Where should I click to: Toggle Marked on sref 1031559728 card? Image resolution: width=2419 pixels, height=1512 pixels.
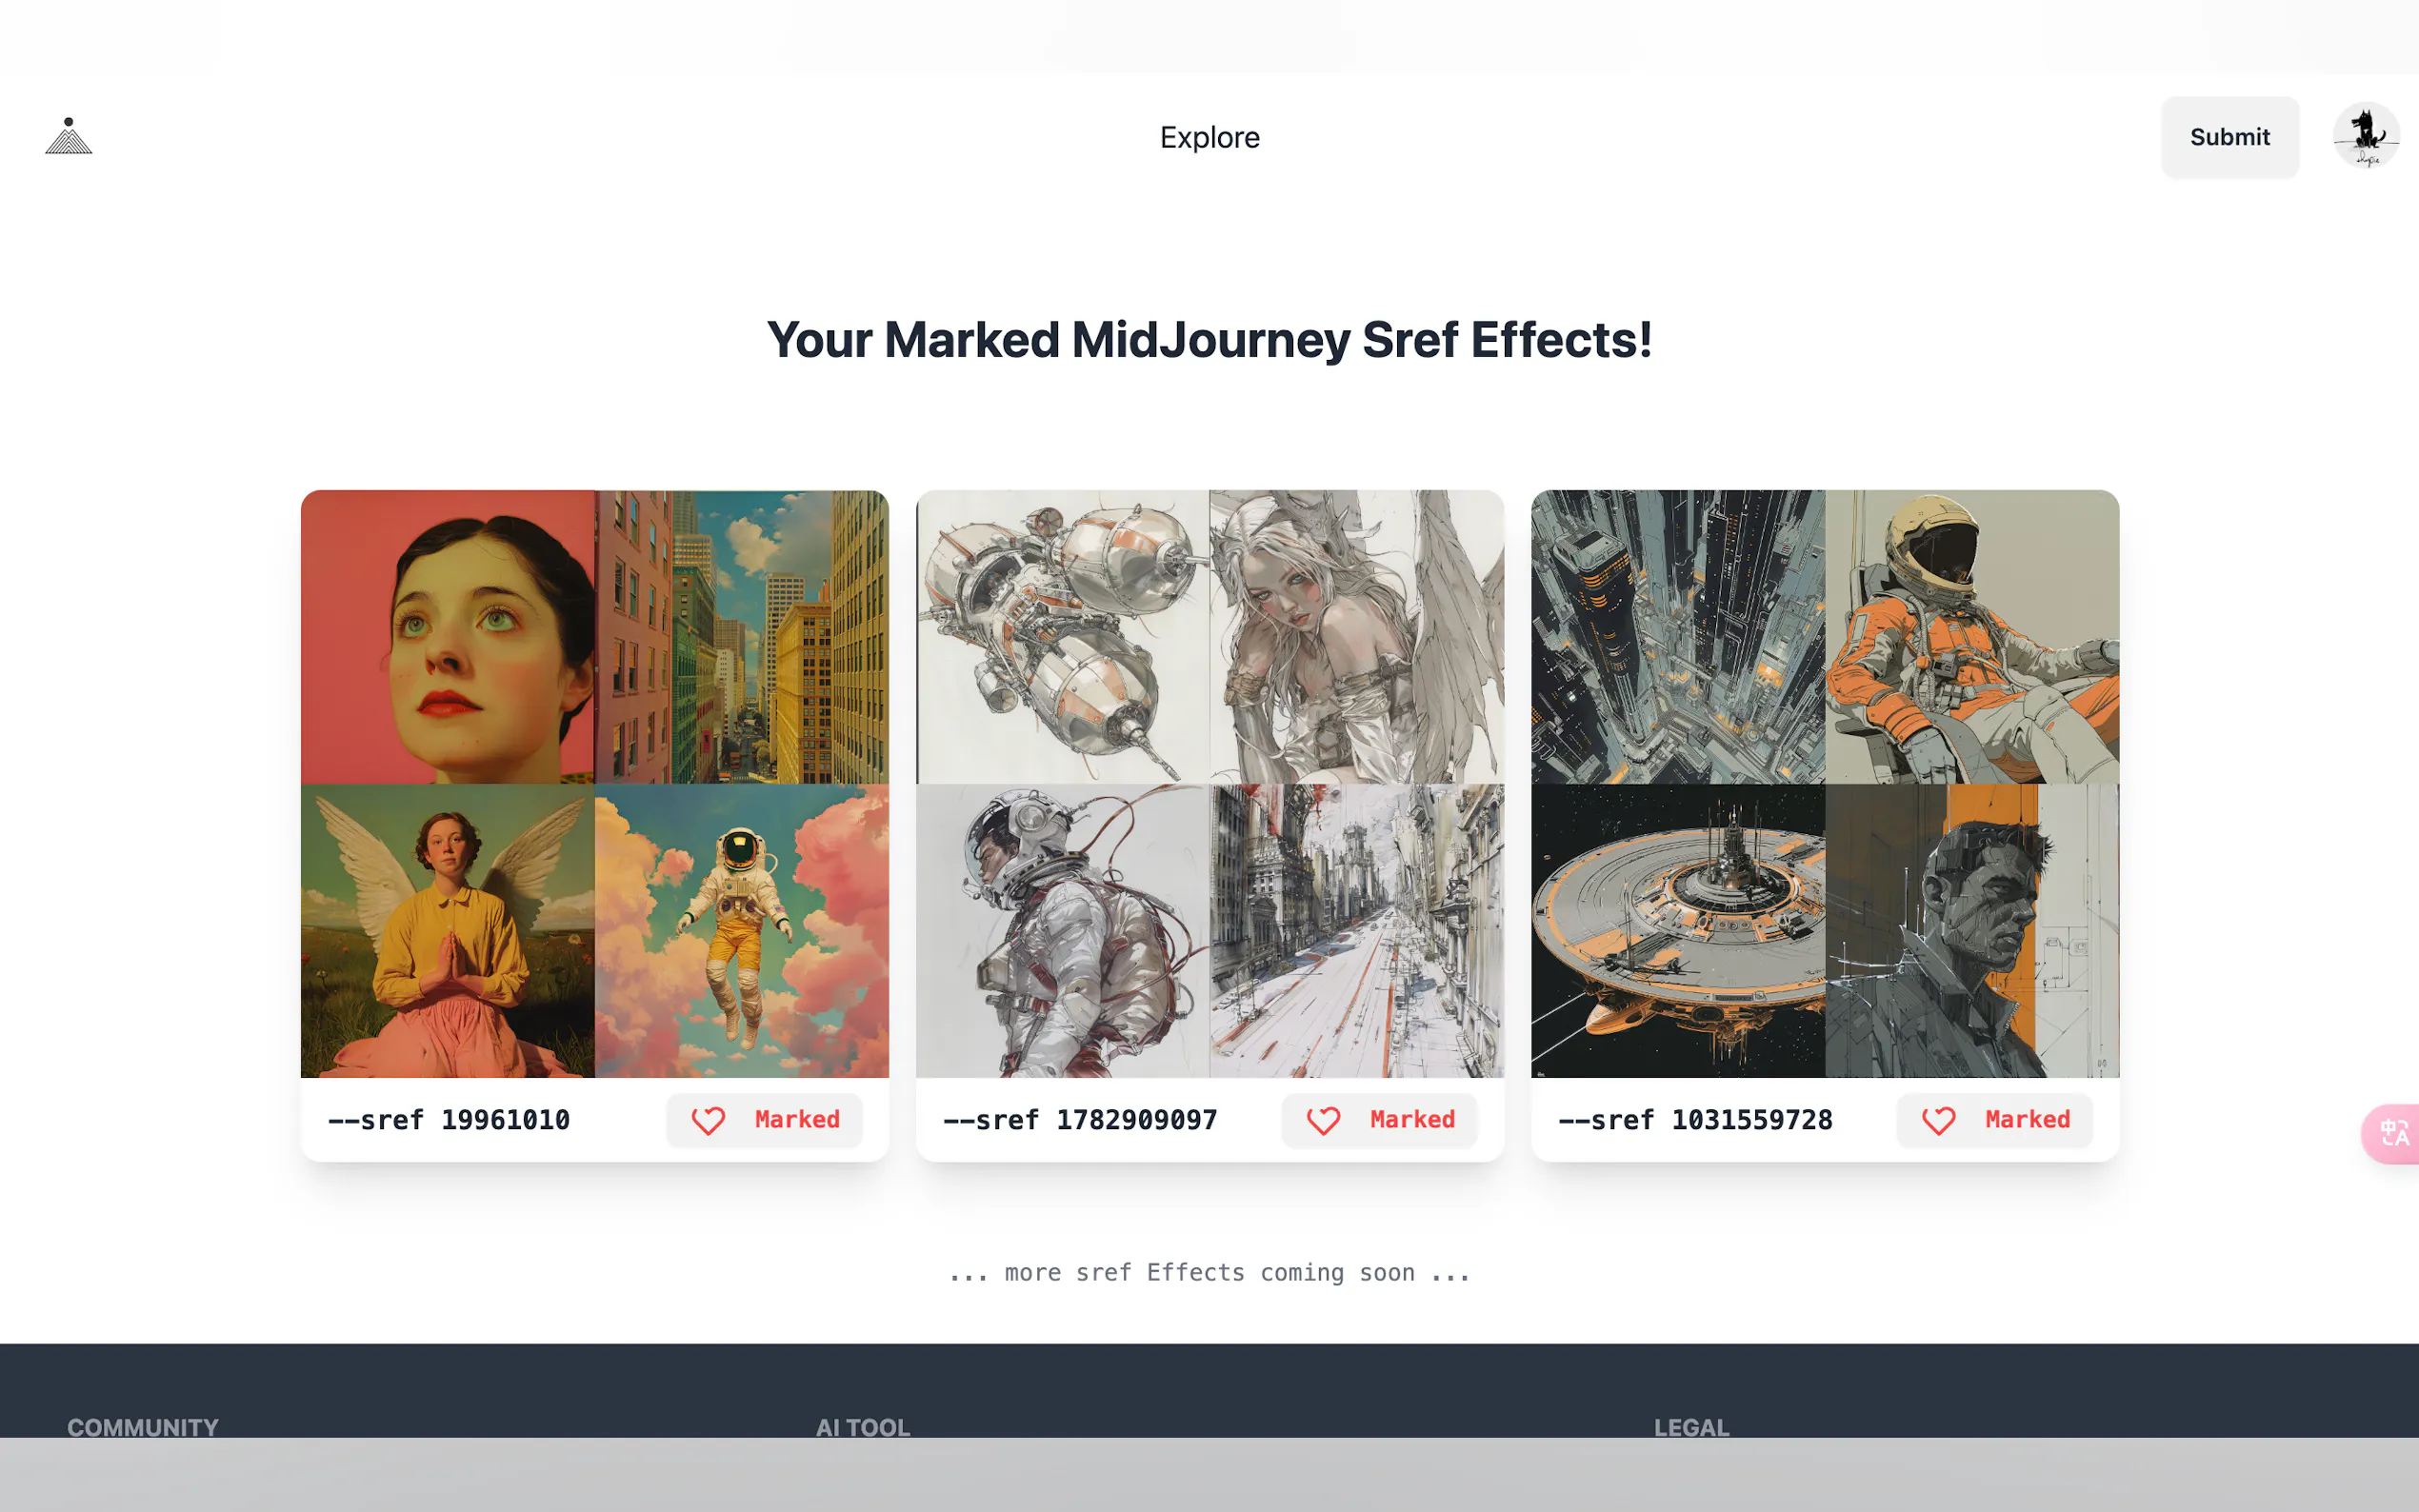click(1994, 1120)
